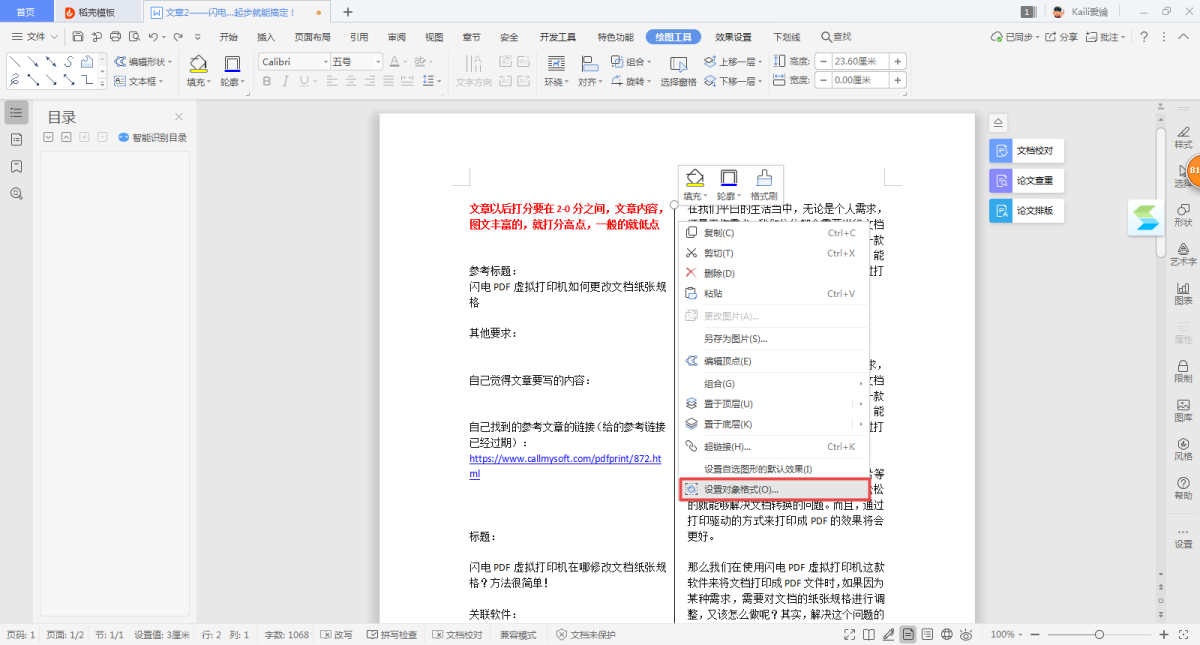Click the Format Painter icon in floating toolbar
The height and width of the screenshot is (645, 1200).
pos(764,184)
